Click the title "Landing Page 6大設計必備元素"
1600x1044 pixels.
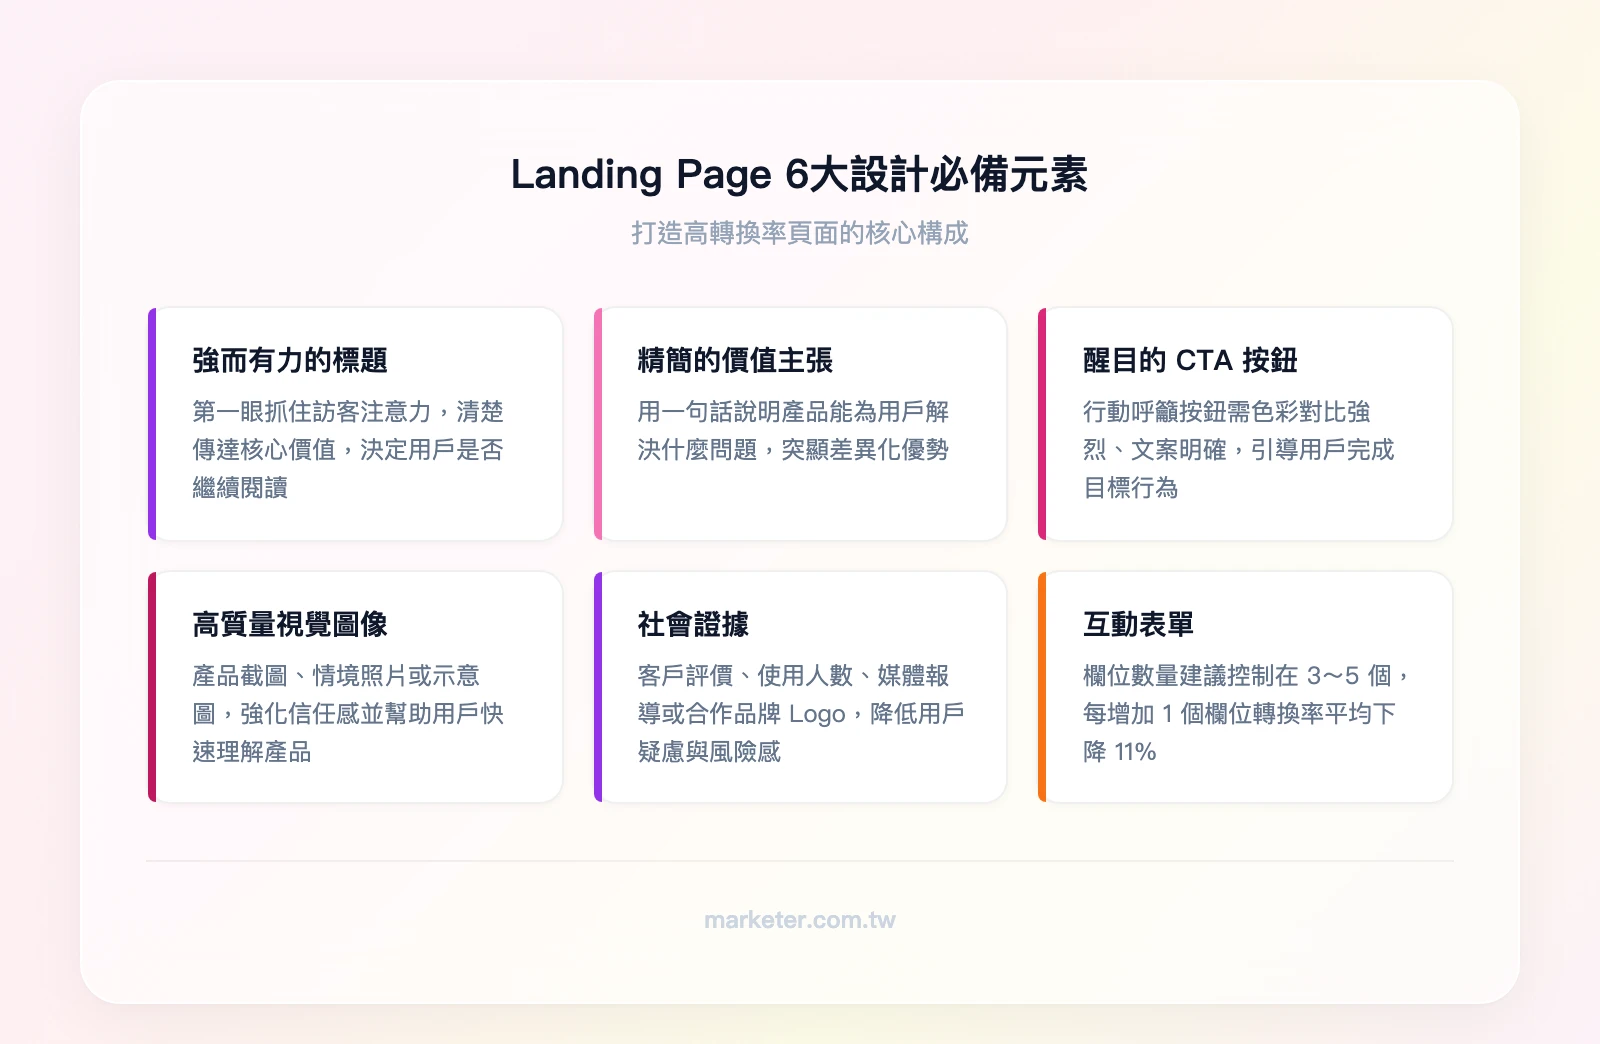[x=799, y=174]
